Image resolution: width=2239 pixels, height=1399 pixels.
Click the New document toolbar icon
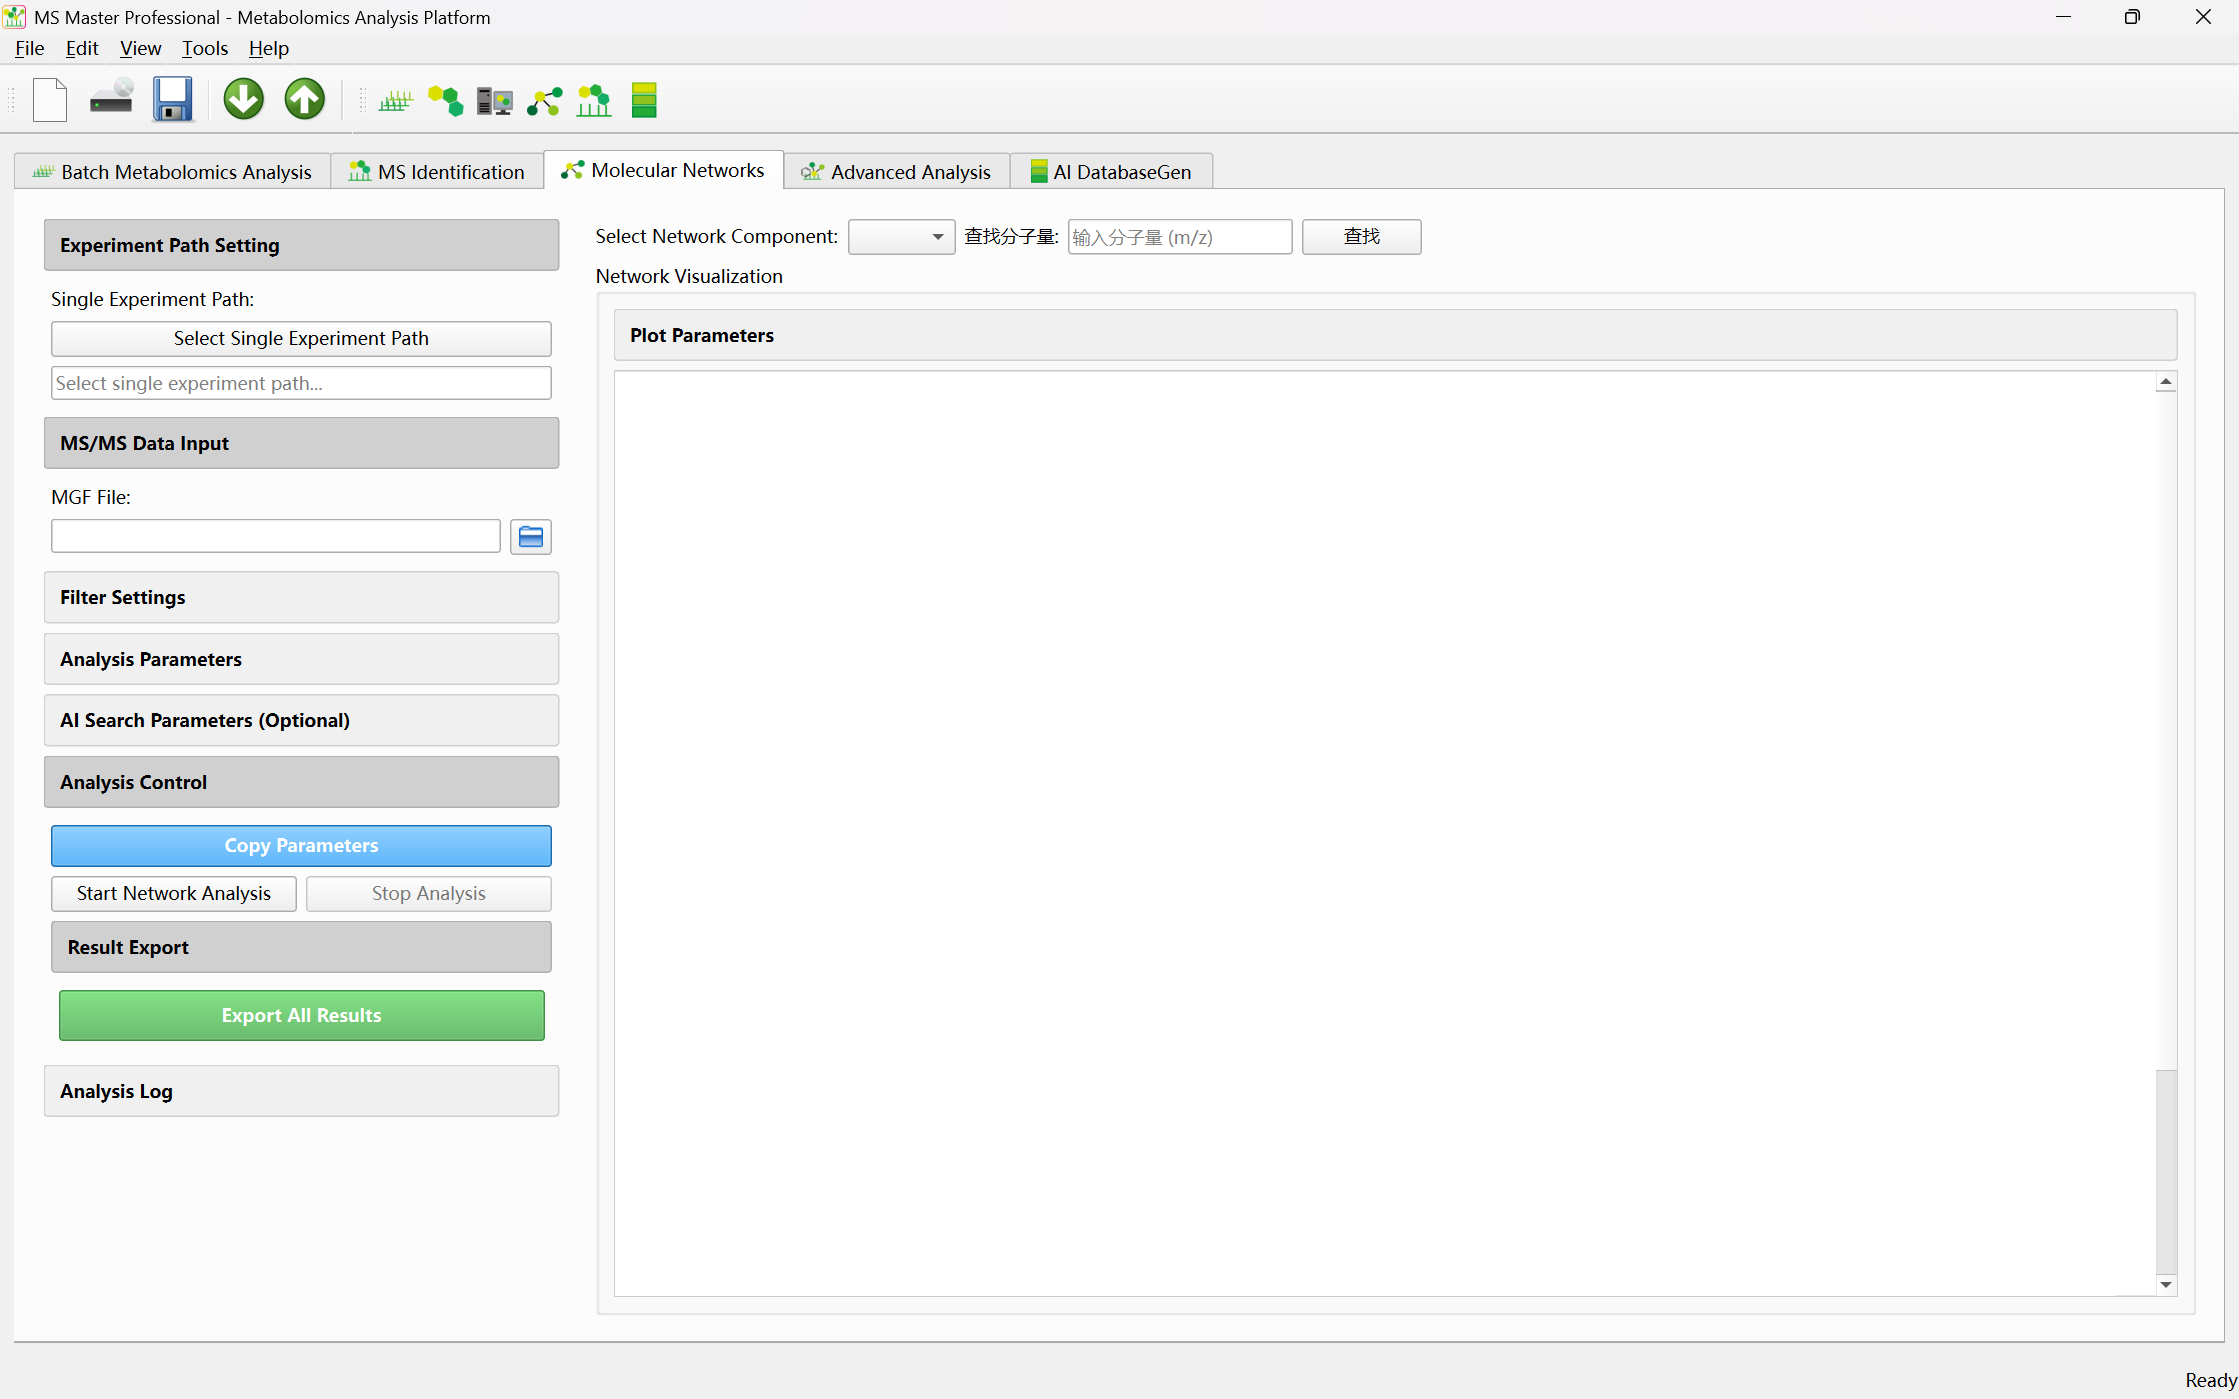point(50,100)
